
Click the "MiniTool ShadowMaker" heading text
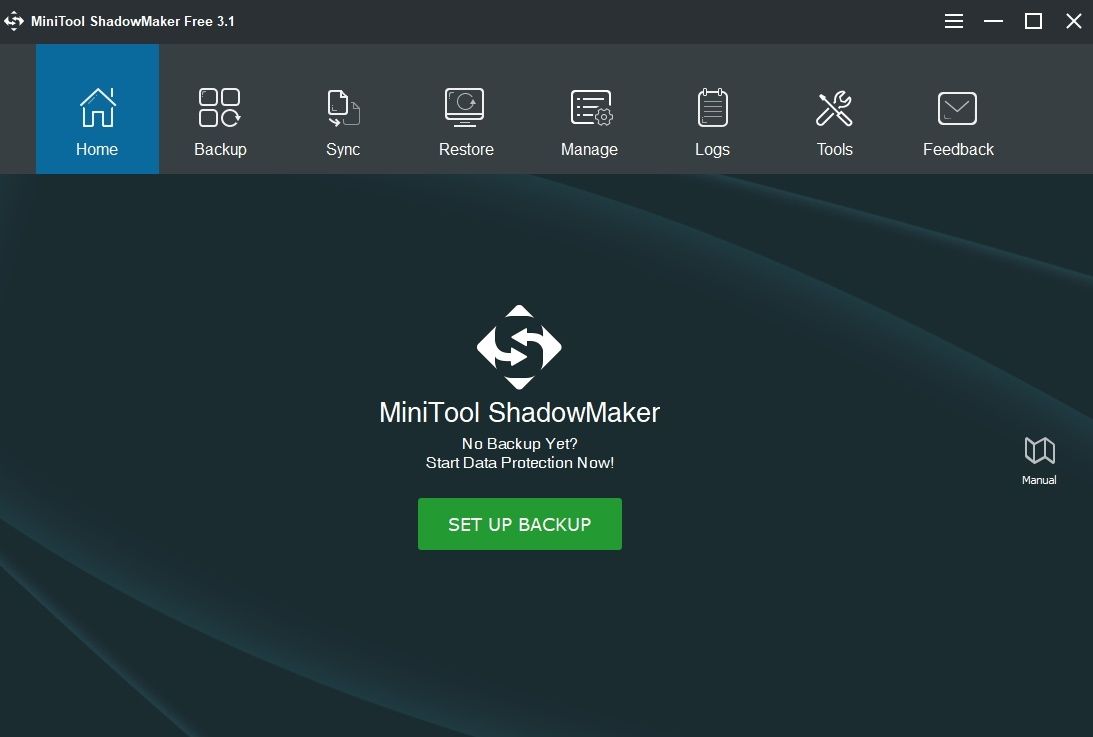[x=519, y=412]
